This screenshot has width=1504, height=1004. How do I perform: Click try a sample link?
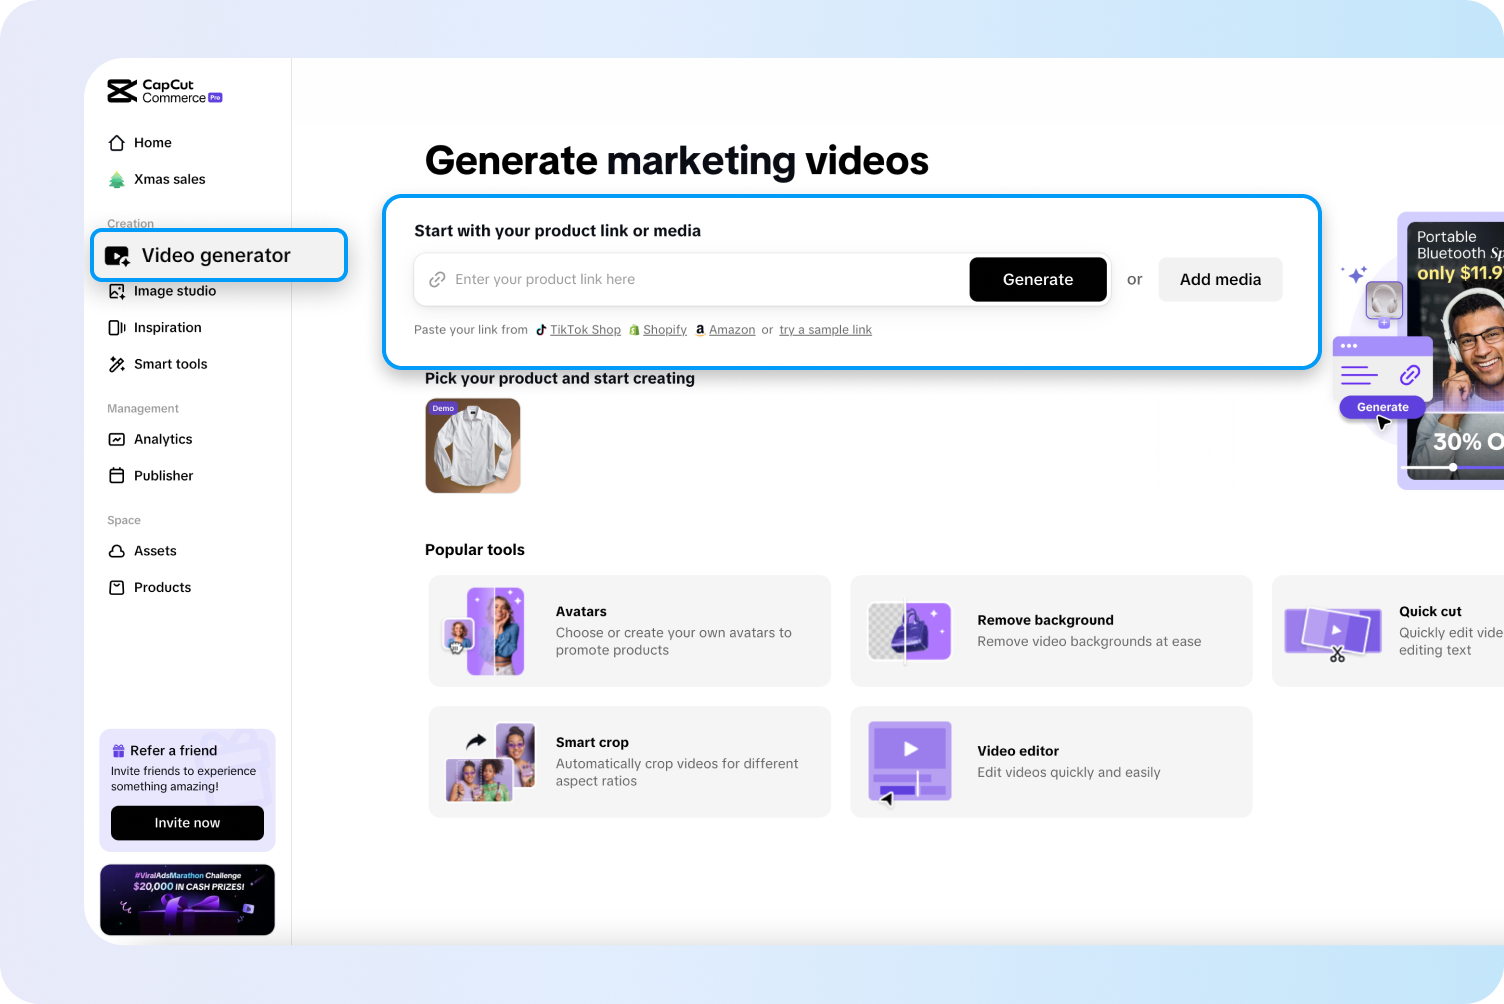point(825,329)
